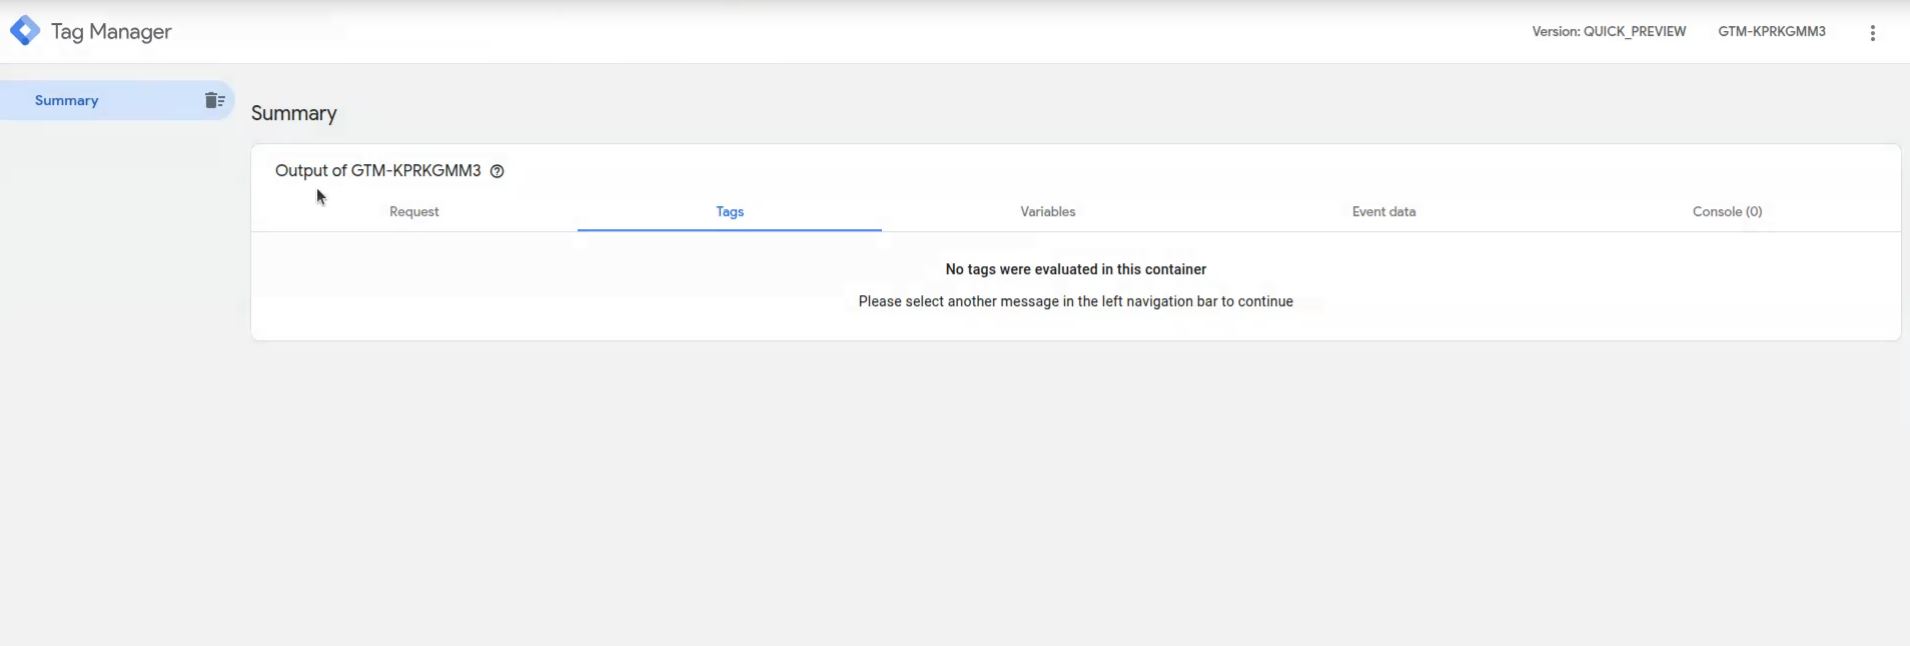Open the Variables tab
The image size is (1910, 646).
[1048, 211]
